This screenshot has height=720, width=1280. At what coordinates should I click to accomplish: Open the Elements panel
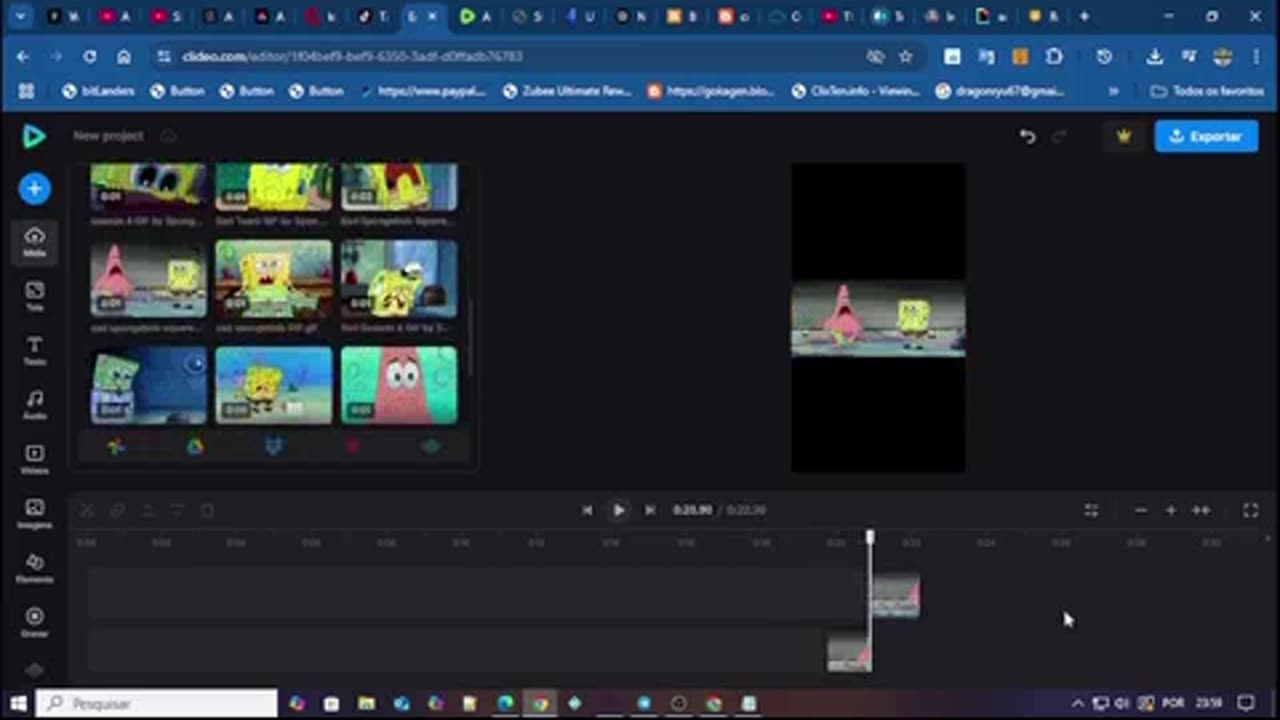point(35,568)
